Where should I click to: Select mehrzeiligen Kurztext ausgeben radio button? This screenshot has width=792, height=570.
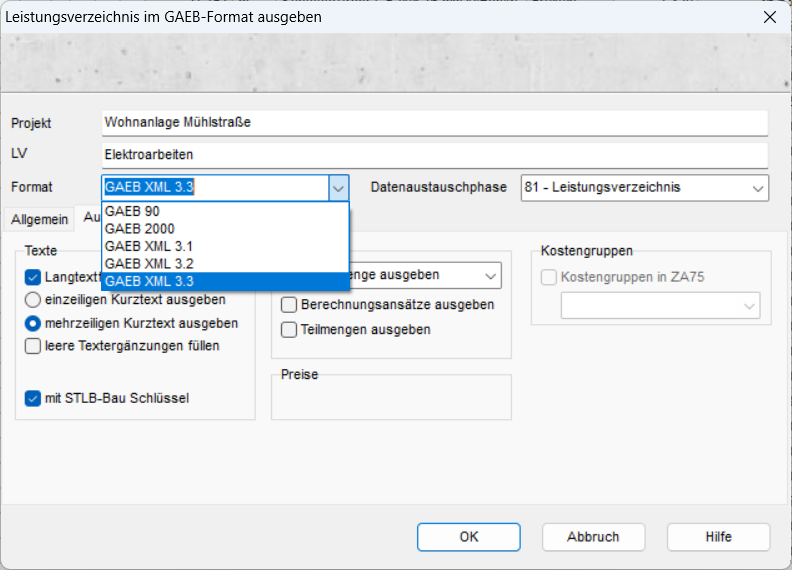pyautogui.click(x=33, y=323)
